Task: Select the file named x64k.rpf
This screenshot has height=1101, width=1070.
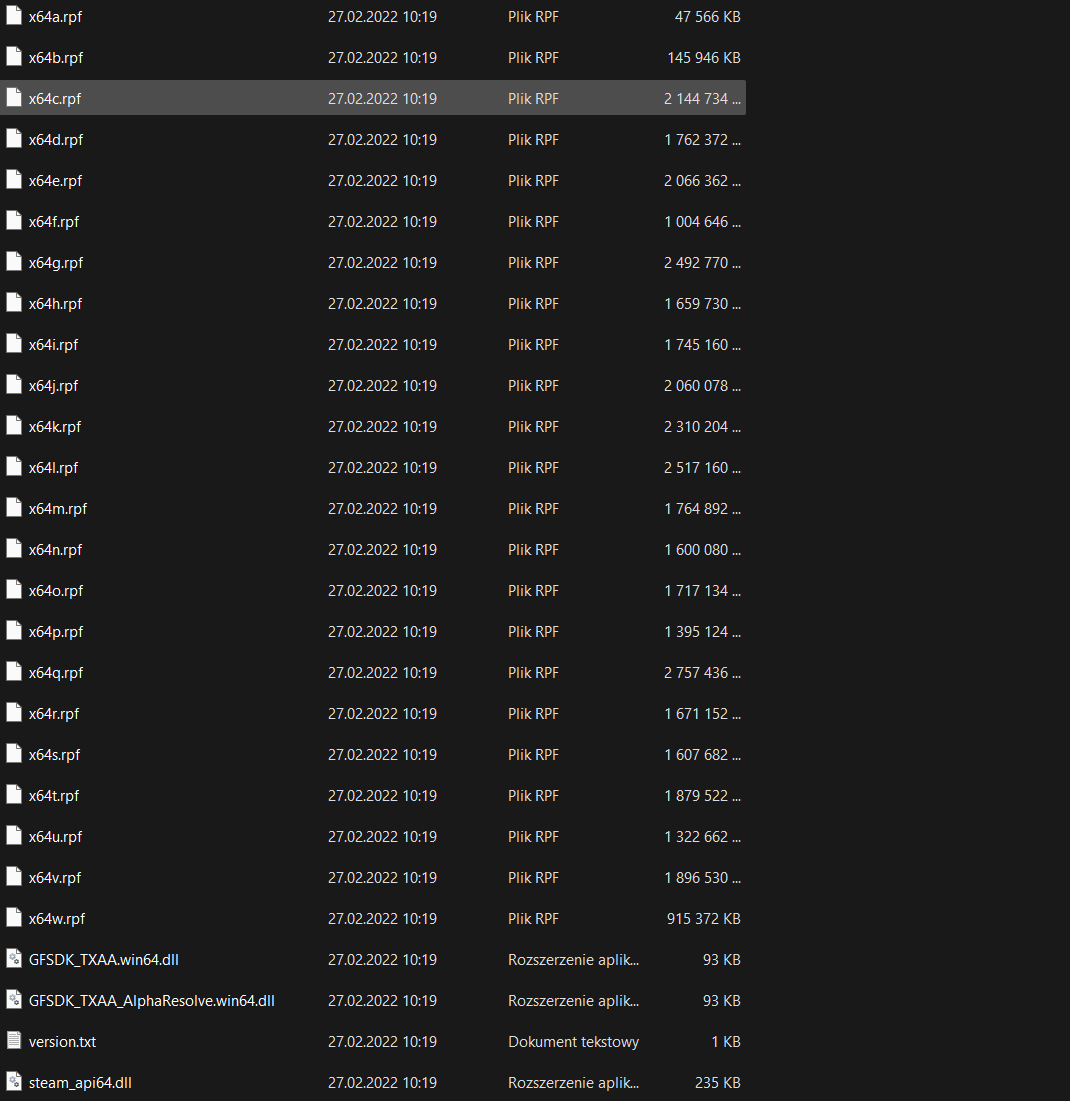Action: pos(55,427)
